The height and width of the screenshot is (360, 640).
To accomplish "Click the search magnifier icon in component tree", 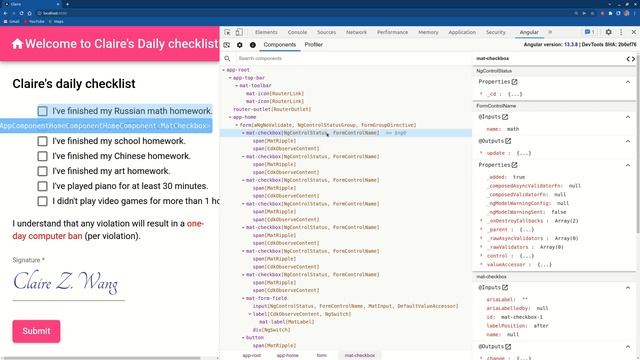I will click(x=227, y=59).
